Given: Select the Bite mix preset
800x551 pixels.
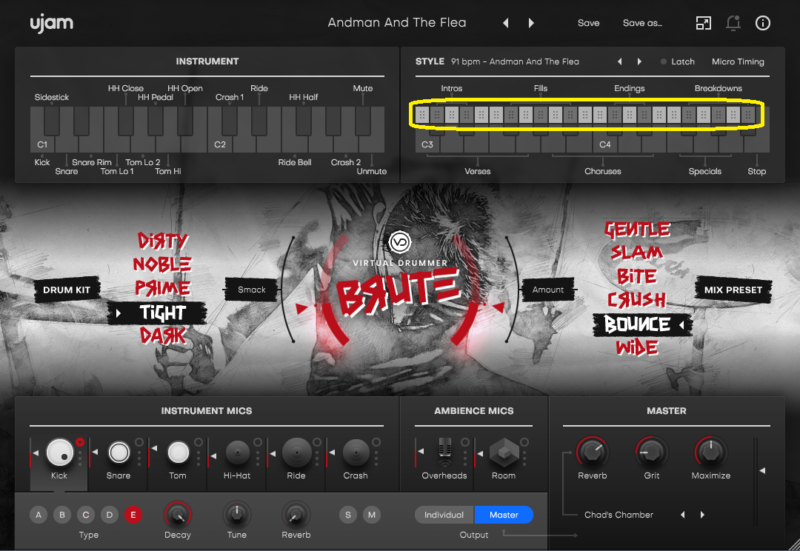Looking at the screenshot, I should coord(637,276).
